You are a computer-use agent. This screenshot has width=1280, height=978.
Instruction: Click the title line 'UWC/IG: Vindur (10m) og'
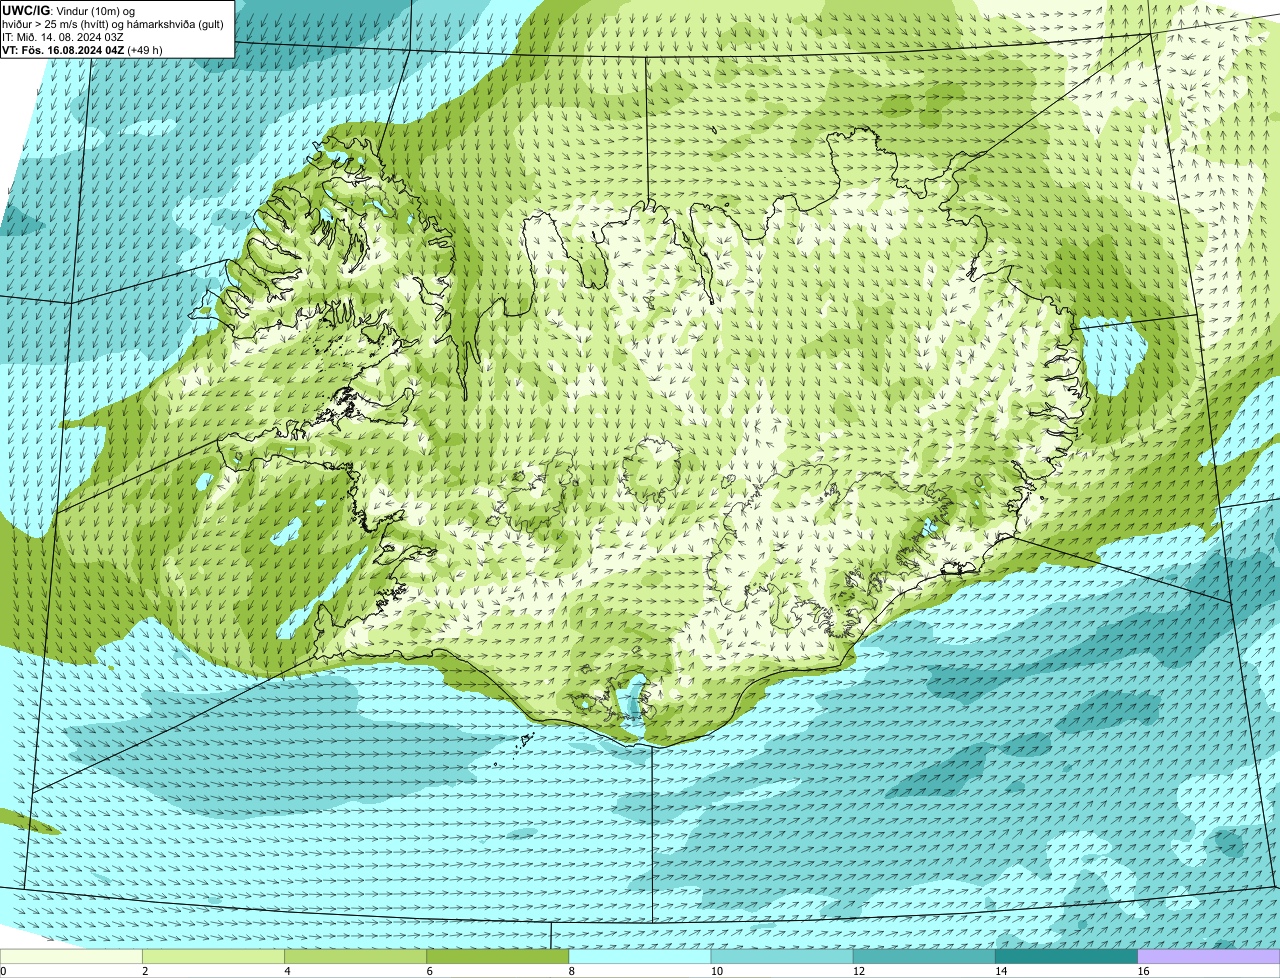tap(69, 10)
